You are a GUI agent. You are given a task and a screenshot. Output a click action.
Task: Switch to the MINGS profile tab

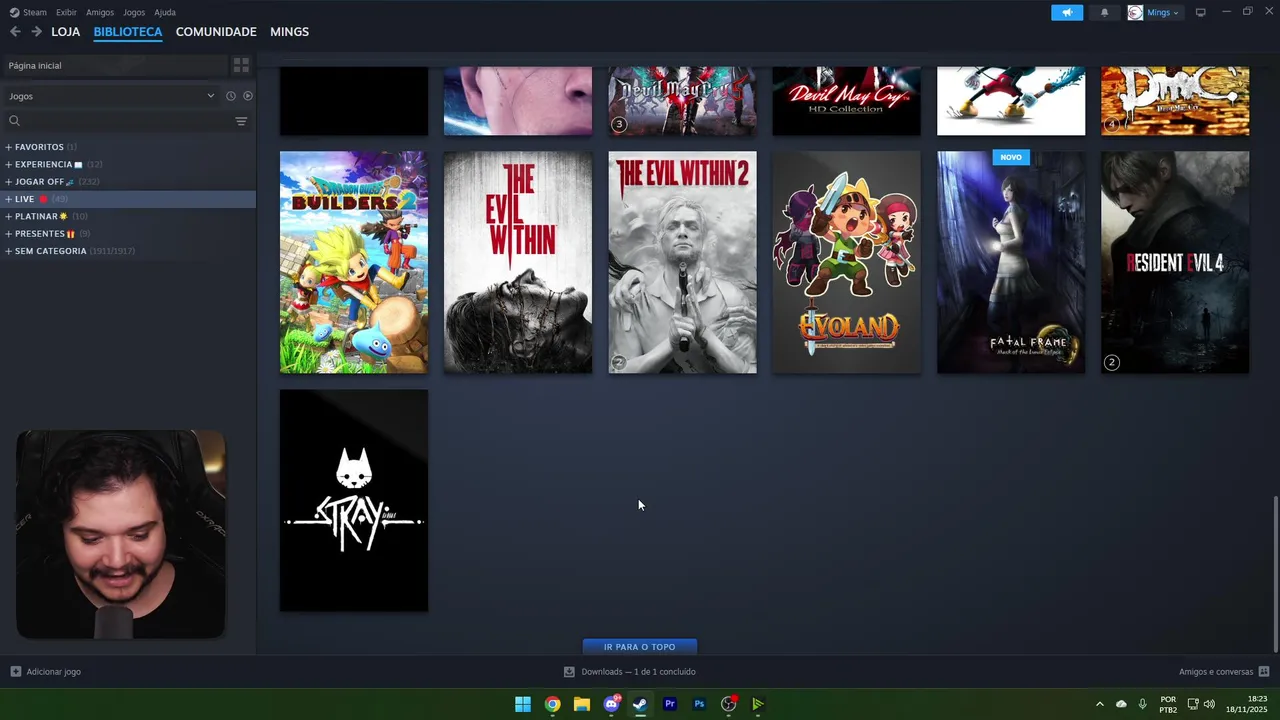(x=290, y=32)
